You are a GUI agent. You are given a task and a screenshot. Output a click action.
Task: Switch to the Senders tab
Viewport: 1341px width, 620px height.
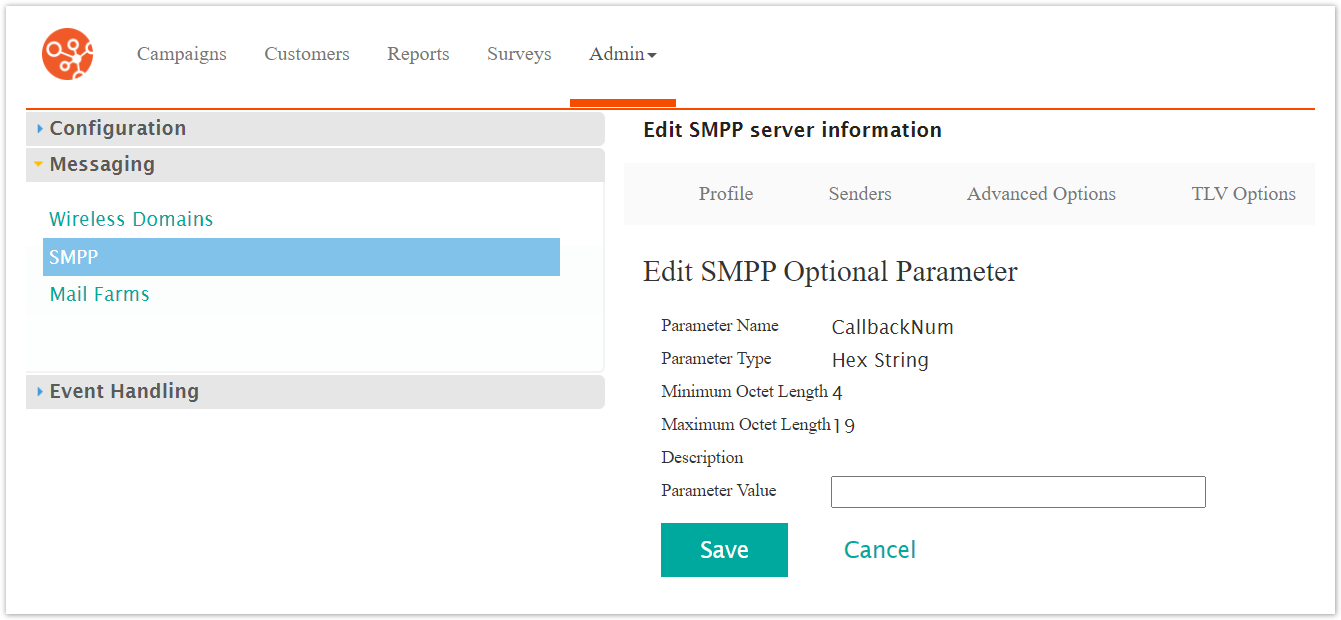pyautogui.click(x=859, y=194)
